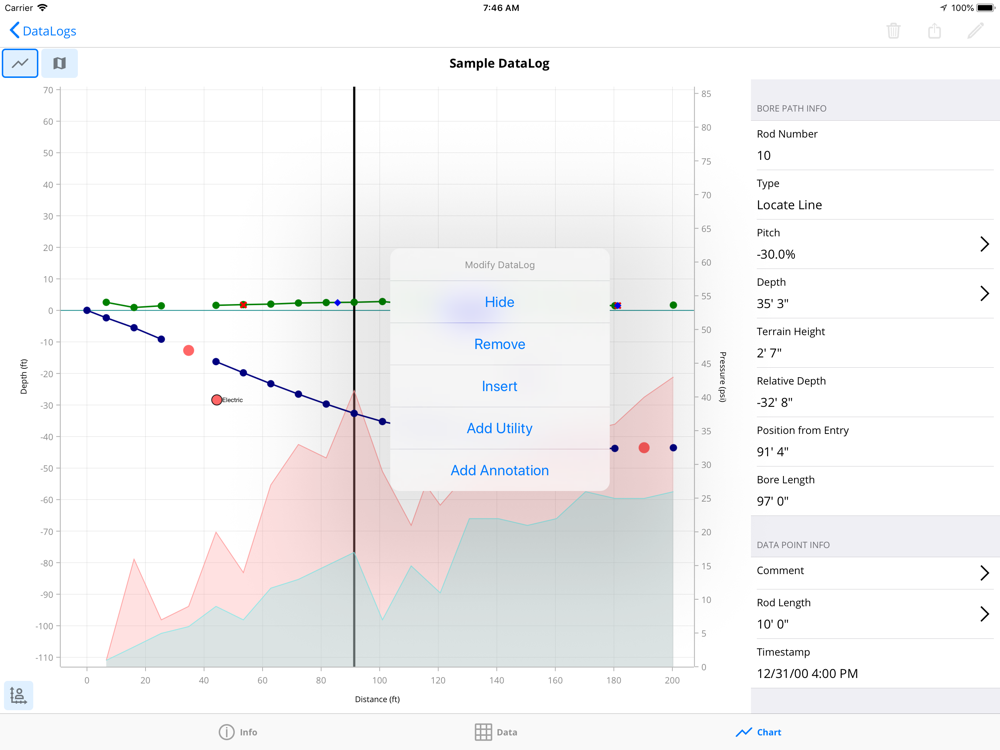This screenshot has height=750, width=1000.
Task: Open the Info tab
Action: coord(238,732)
